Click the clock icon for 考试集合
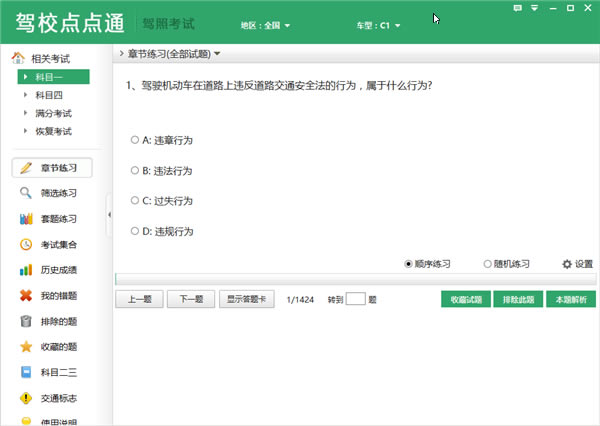The image size is (600, 426). (26, 245)
